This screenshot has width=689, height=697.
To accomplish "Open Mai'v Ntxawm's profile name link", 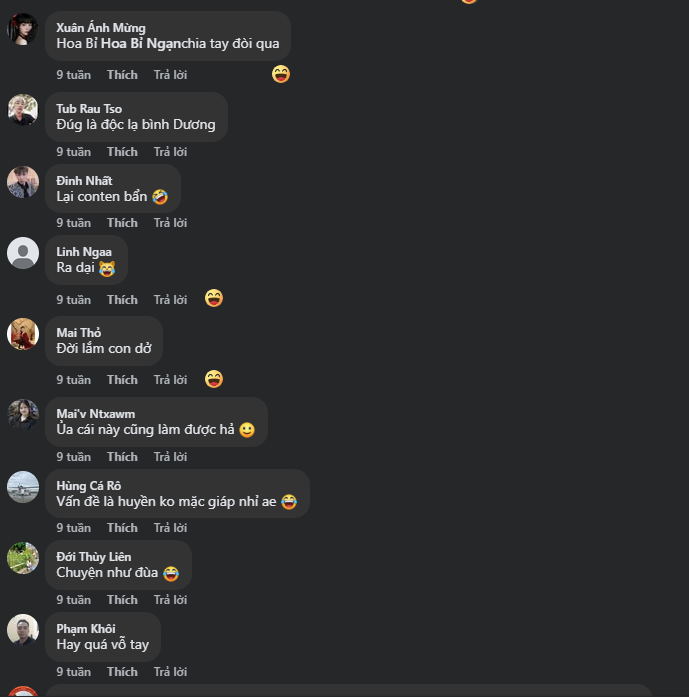I will 95,414.
